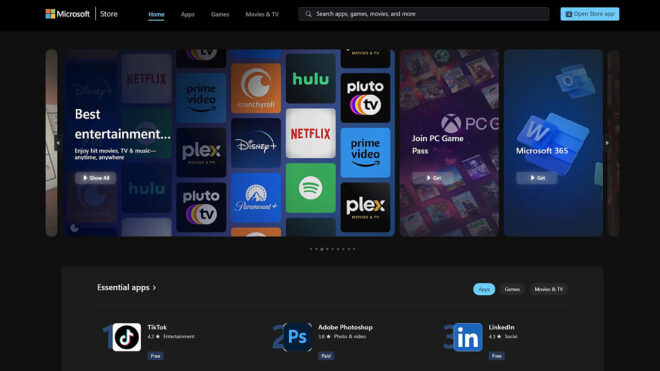Click LinkedIn's 4.3 star Social rating
The image size is (660, 371).
[x=503, y=336]
